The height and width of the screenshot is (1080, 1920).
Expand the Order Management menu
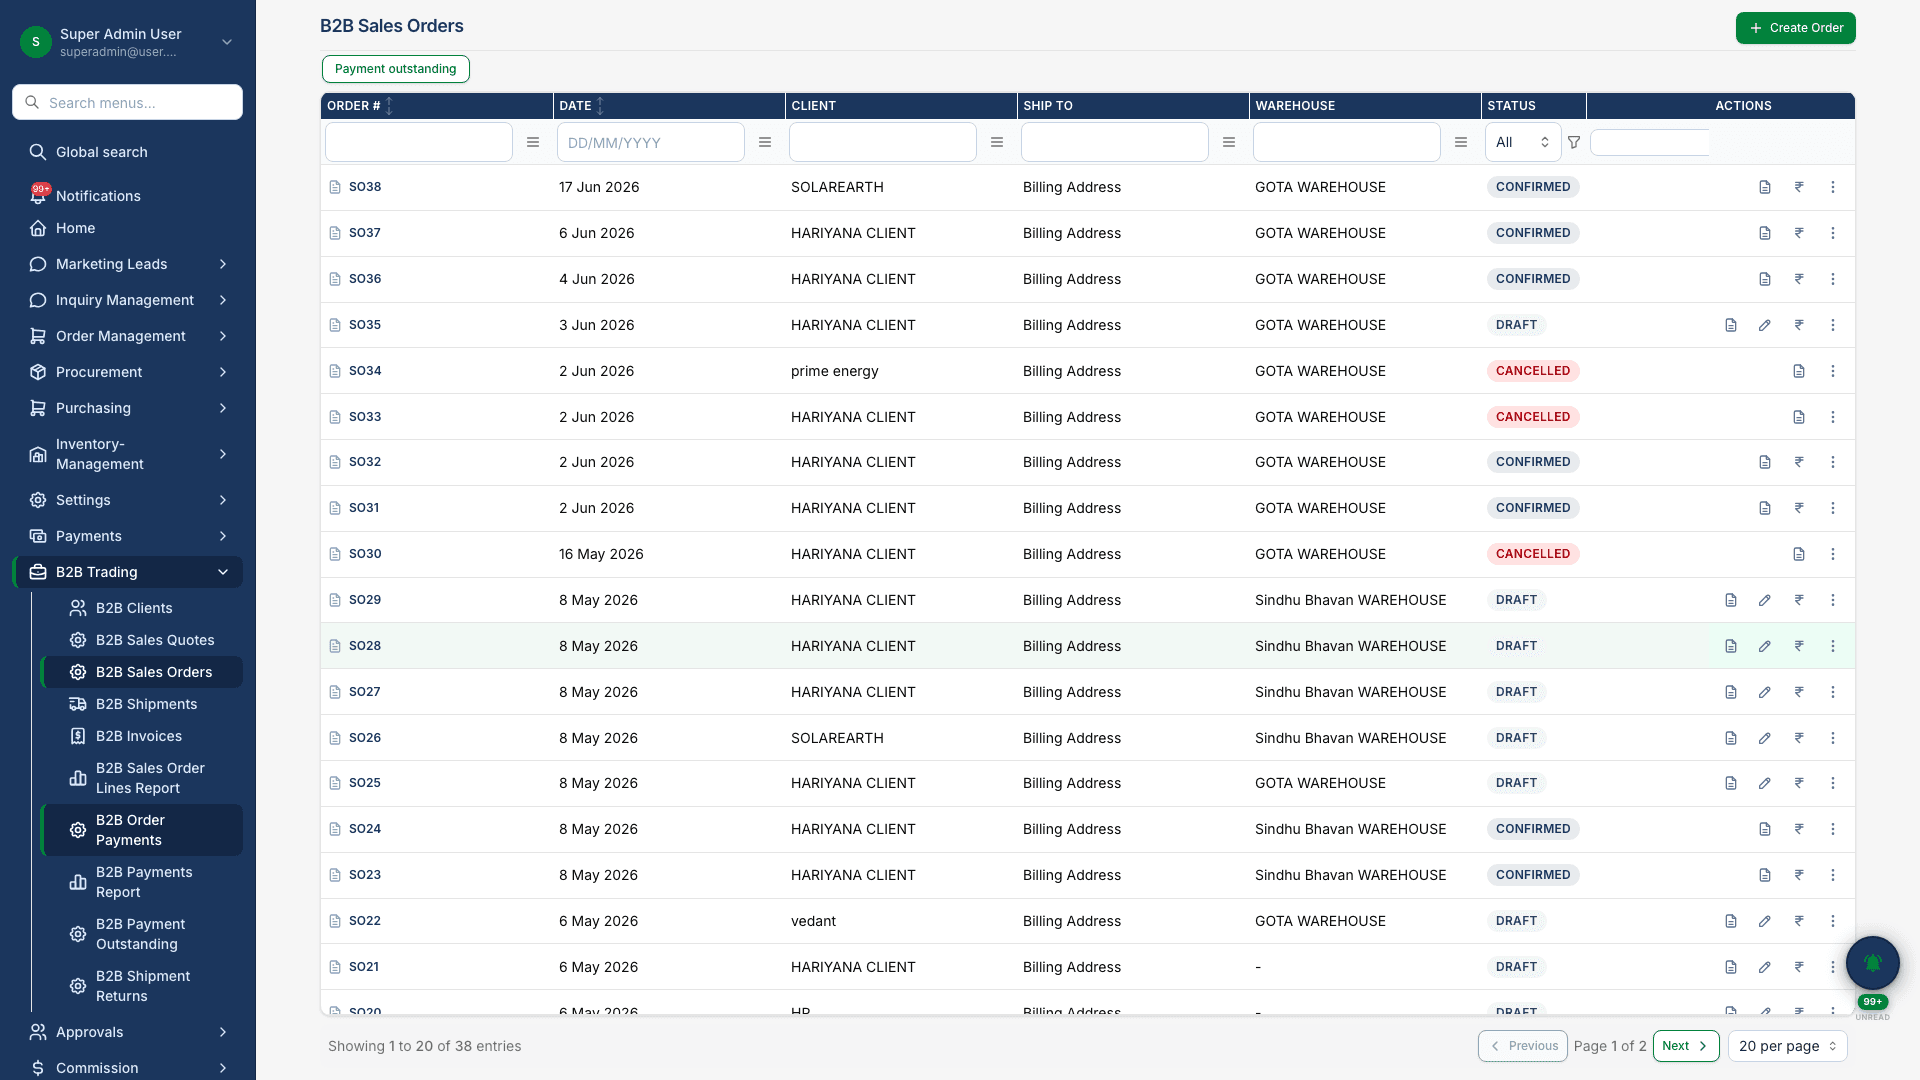[x=128, y=336]
